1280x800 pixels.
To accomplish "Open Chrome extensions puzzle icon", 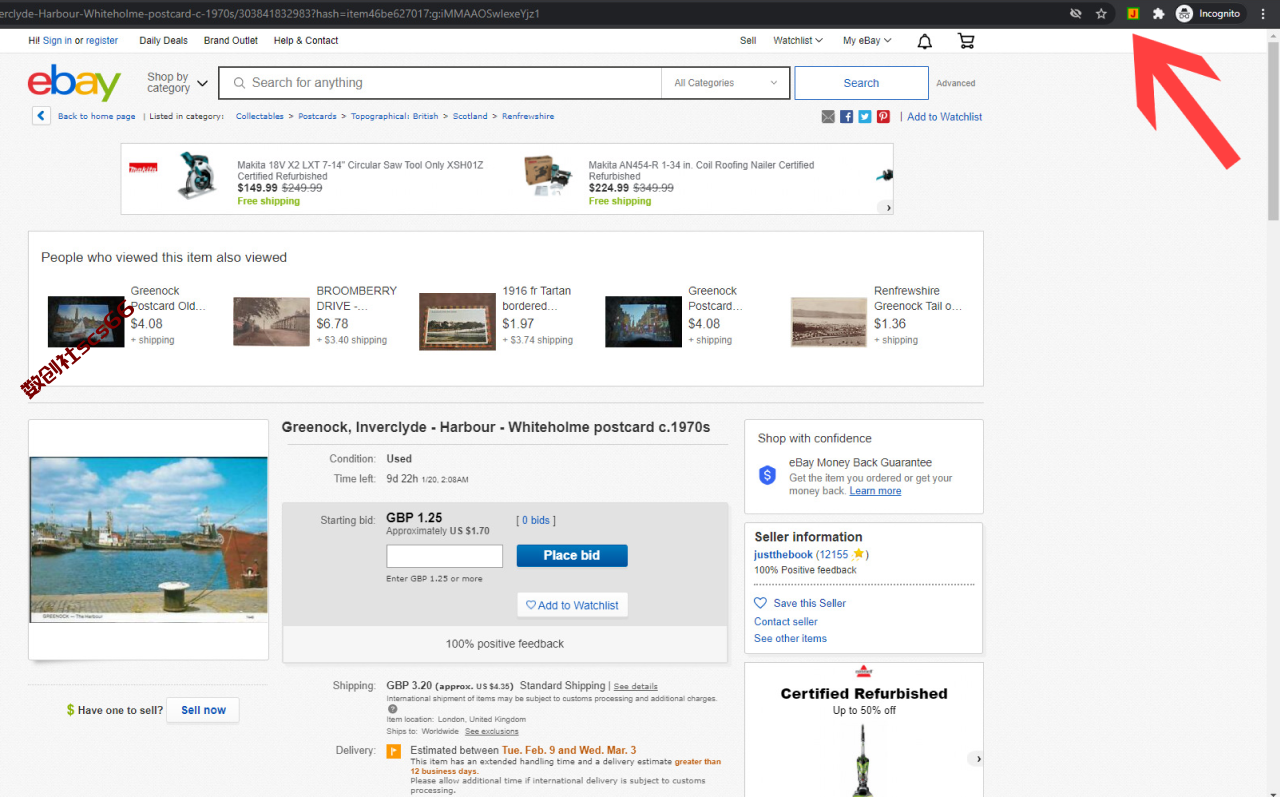I will tap(1158, 14).
